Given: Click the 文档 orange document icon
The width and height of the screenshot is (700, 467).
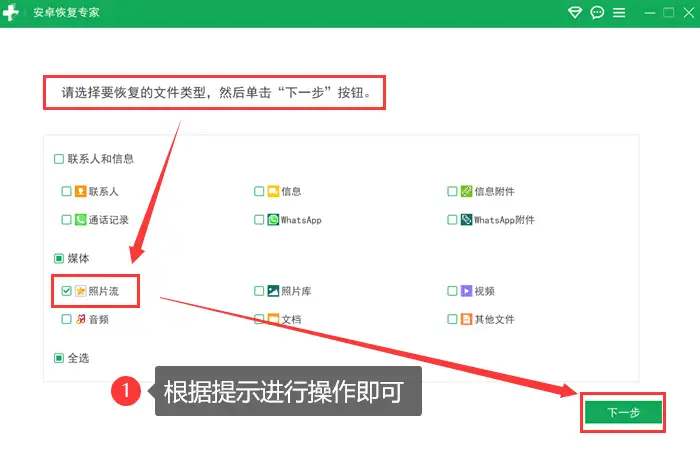Looking at the screenshot, I should point(273,319).
